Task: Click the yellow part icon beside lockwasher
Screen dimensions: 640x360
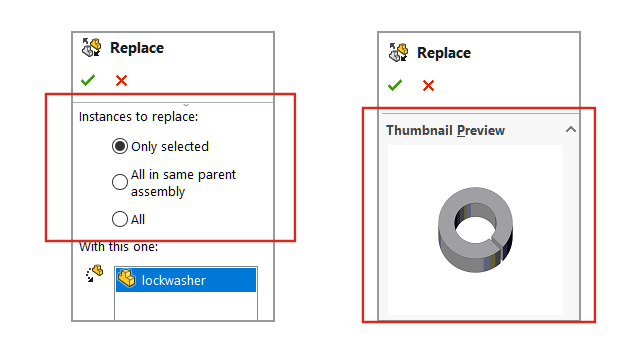Action: click(127, 279)
